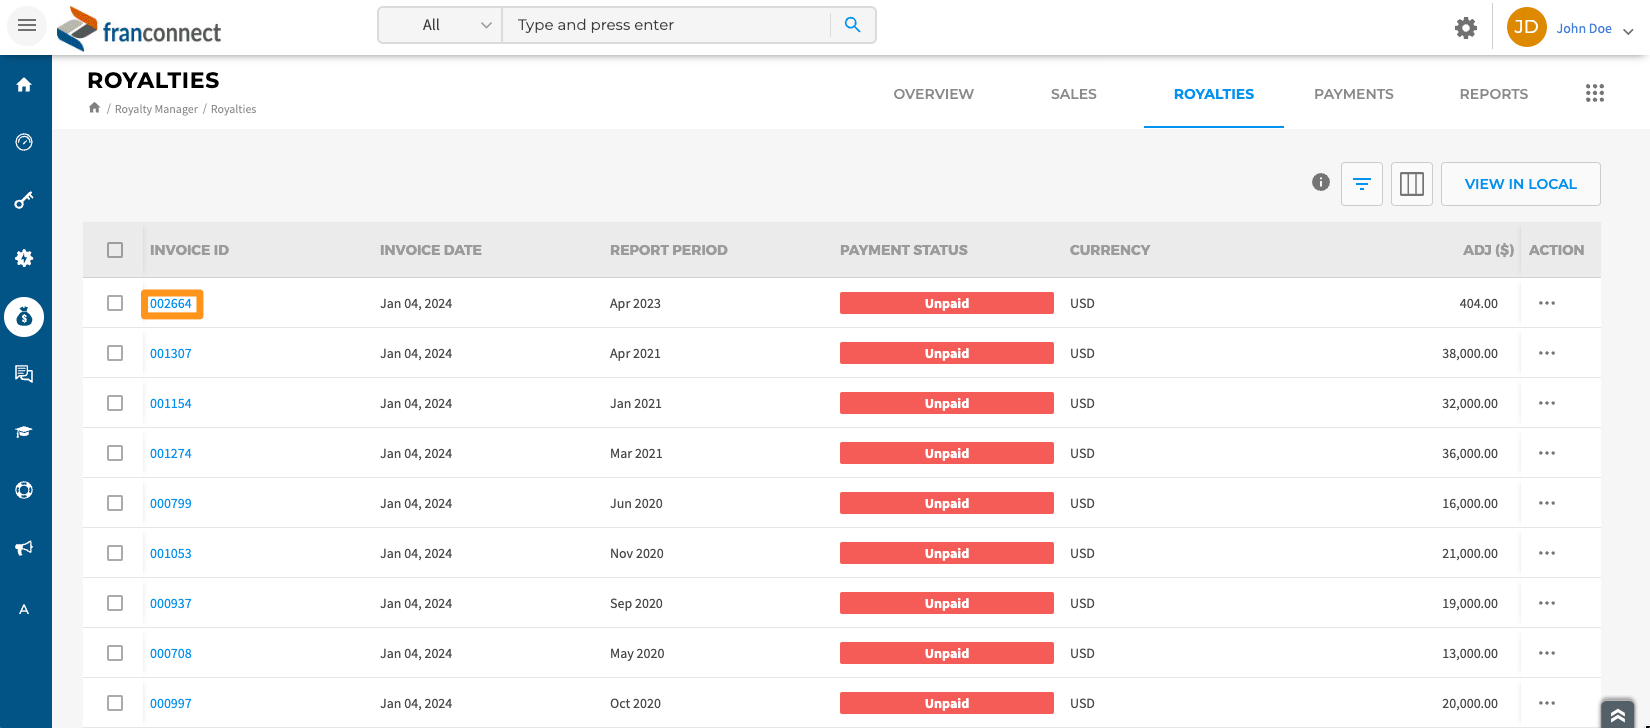This screenshot has height=728, width=1650.
Task: Open the 'A' icon in sidebar
Action: (x=24, y=609)
